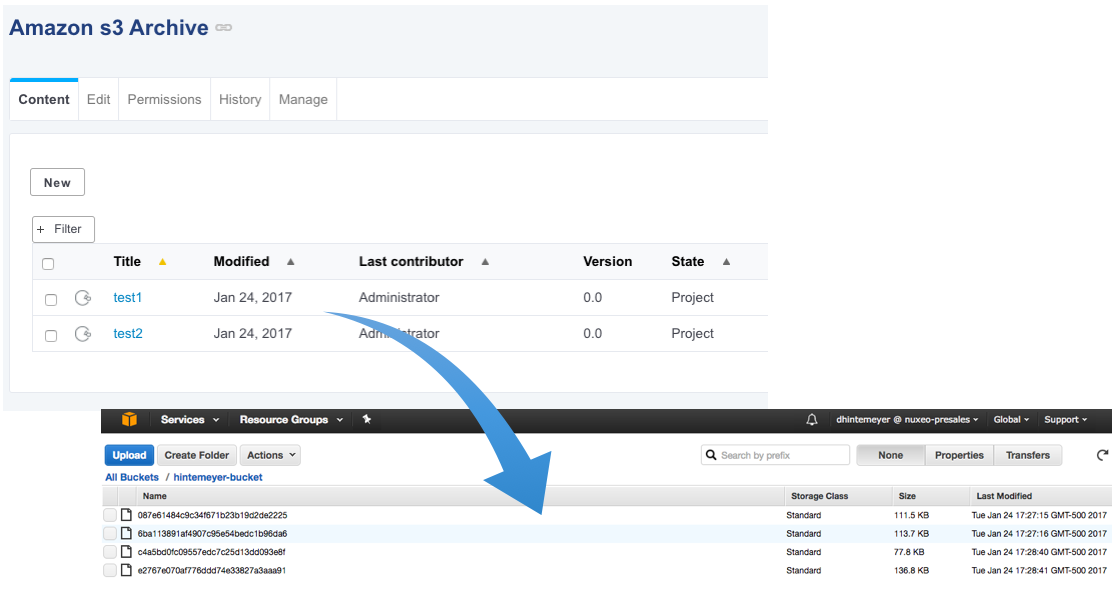Click object name c4a5bd0fc09557edc7c25d13dd093e8f
The height and width of the screenshot is (592, 1118).
point(212,552)
